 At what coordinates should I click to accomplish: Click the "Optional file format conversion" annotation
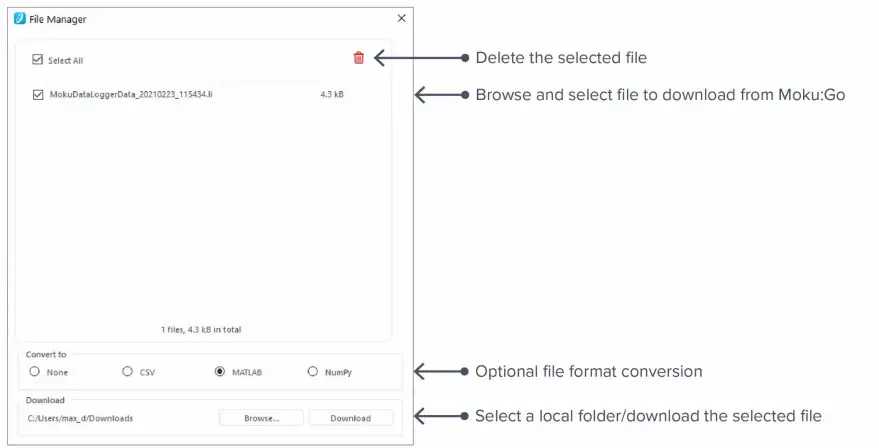(588, 372)
